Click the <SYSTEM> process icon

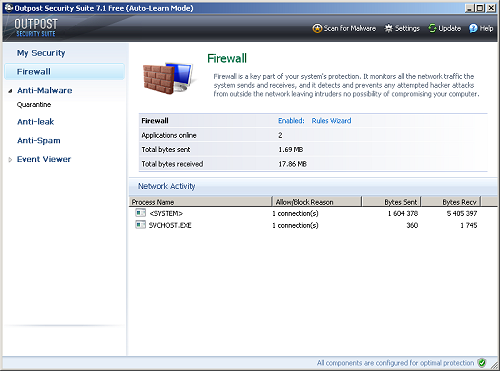point(140,213)
